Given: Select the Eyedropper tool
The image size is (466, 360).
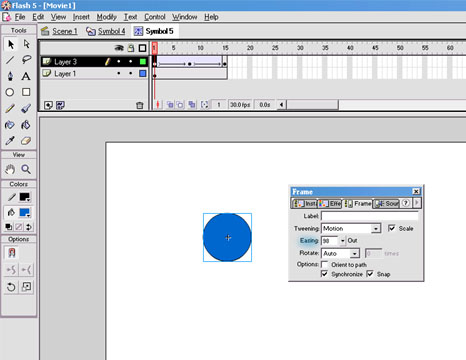Looking at the screenshot, I should point(10,141).
